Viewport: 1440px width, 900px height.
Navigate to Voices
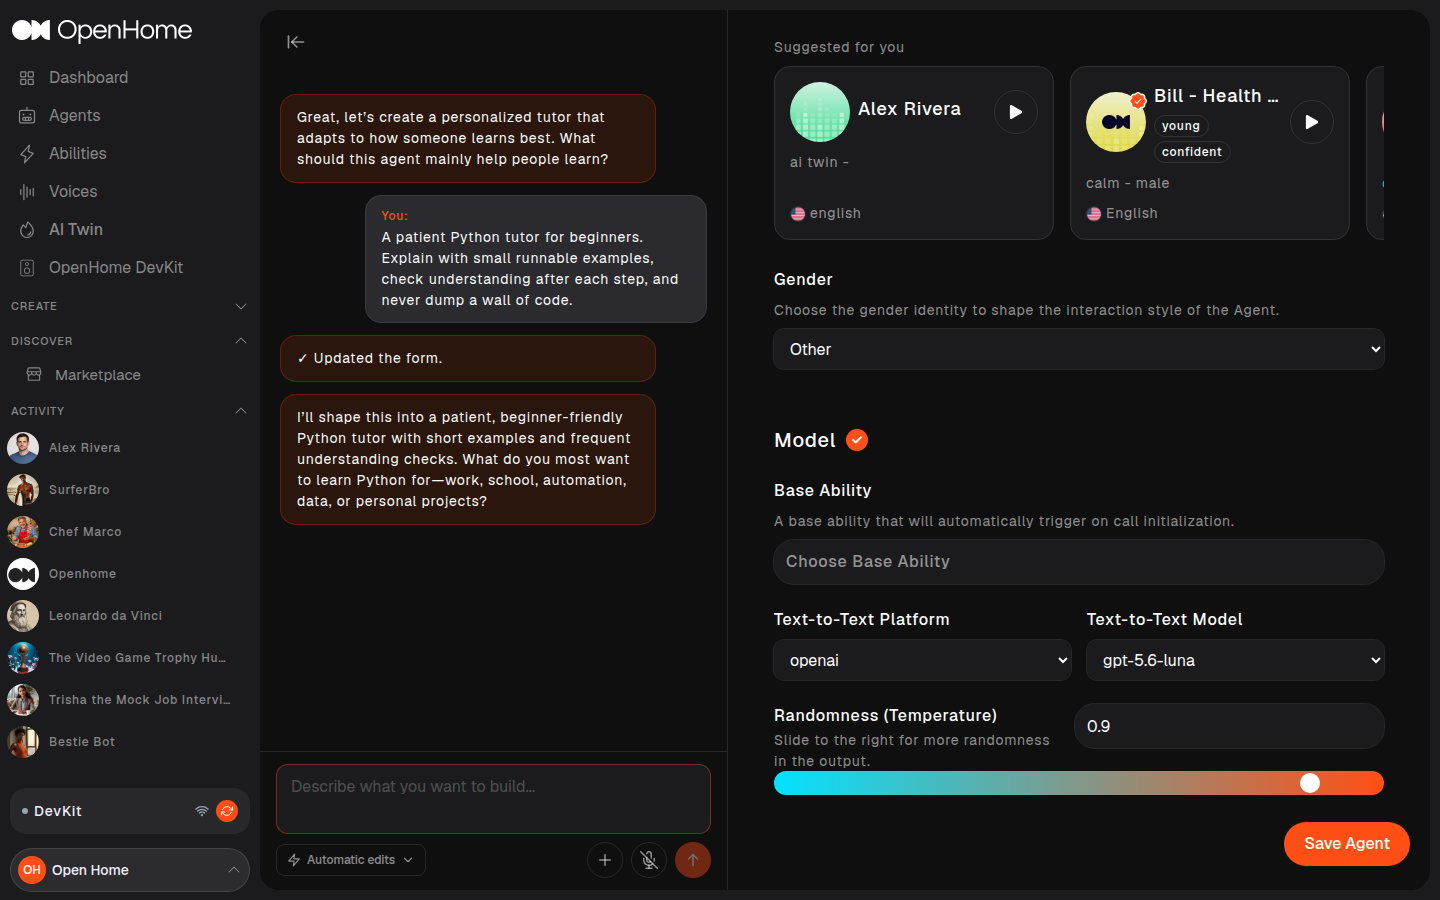pyautogui.click(x=73, y=191)
